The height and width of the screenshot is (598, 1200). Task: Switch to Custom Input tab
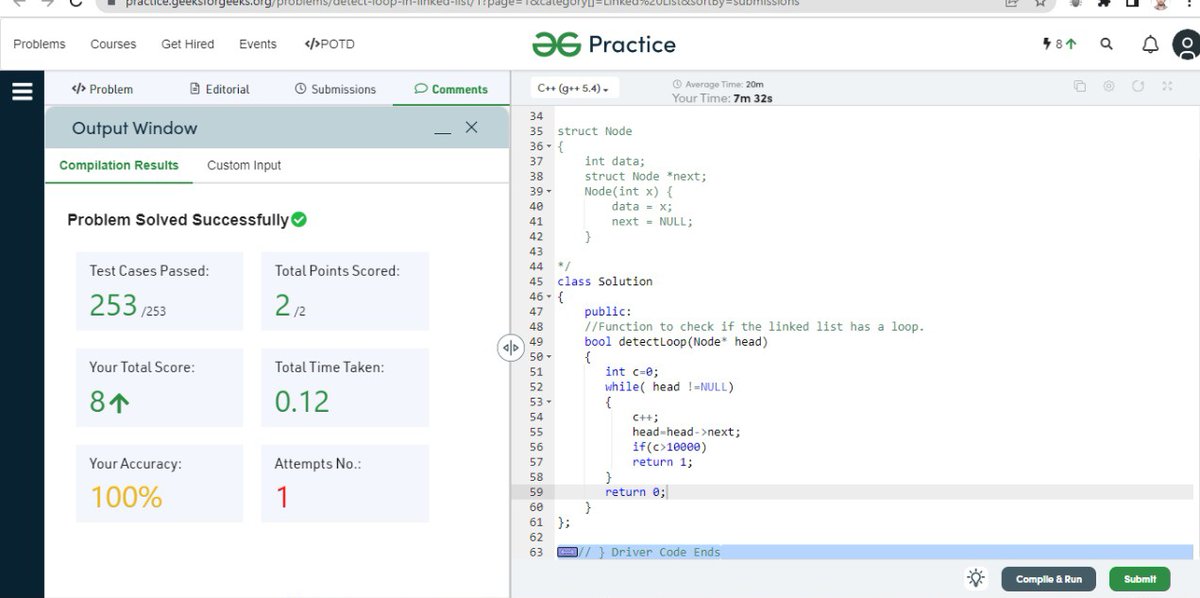click(244, 165)
